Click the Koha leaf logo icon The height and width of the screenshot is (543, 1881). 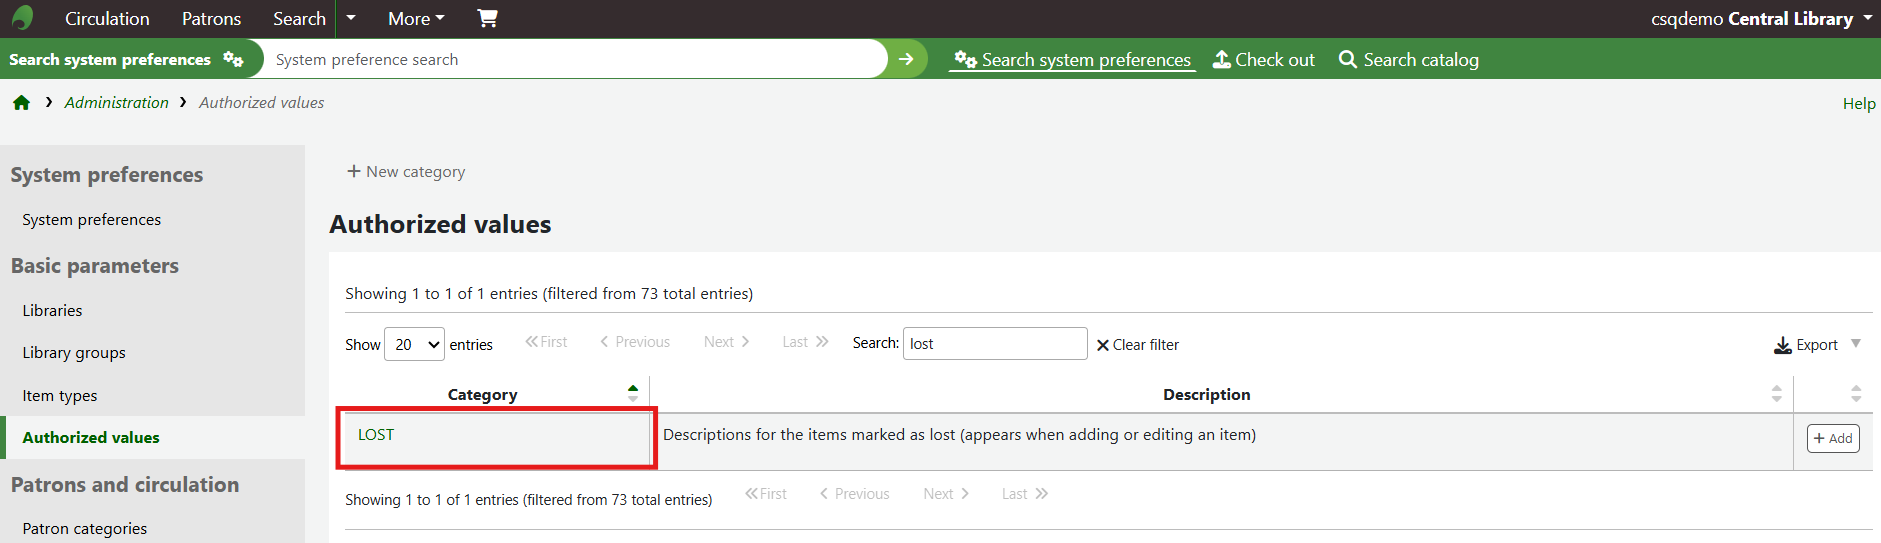point(22,18)
